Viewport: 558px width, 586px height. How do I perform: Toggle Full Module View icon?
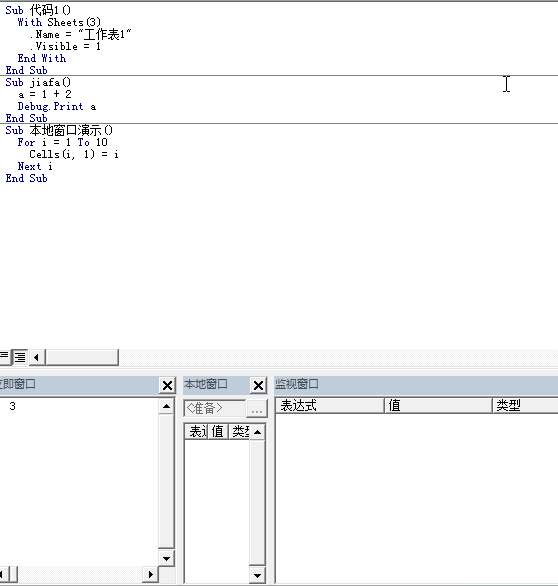point(20,357)
